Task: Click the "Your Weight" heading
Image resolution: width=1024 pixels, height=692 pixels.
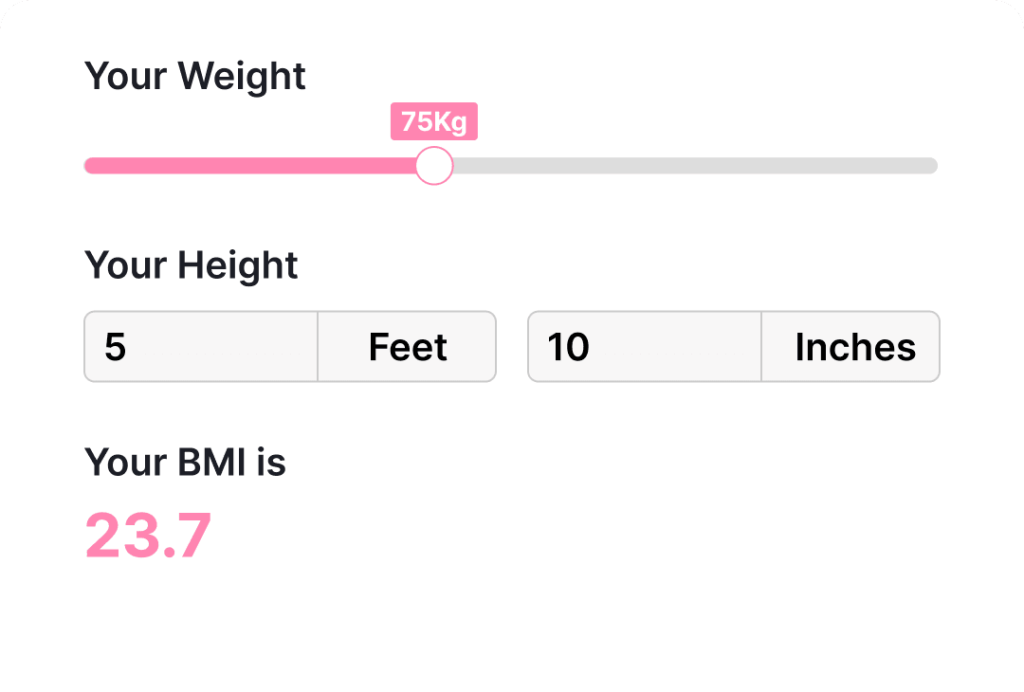Action: pyautogui.click(x=195, y=76)
